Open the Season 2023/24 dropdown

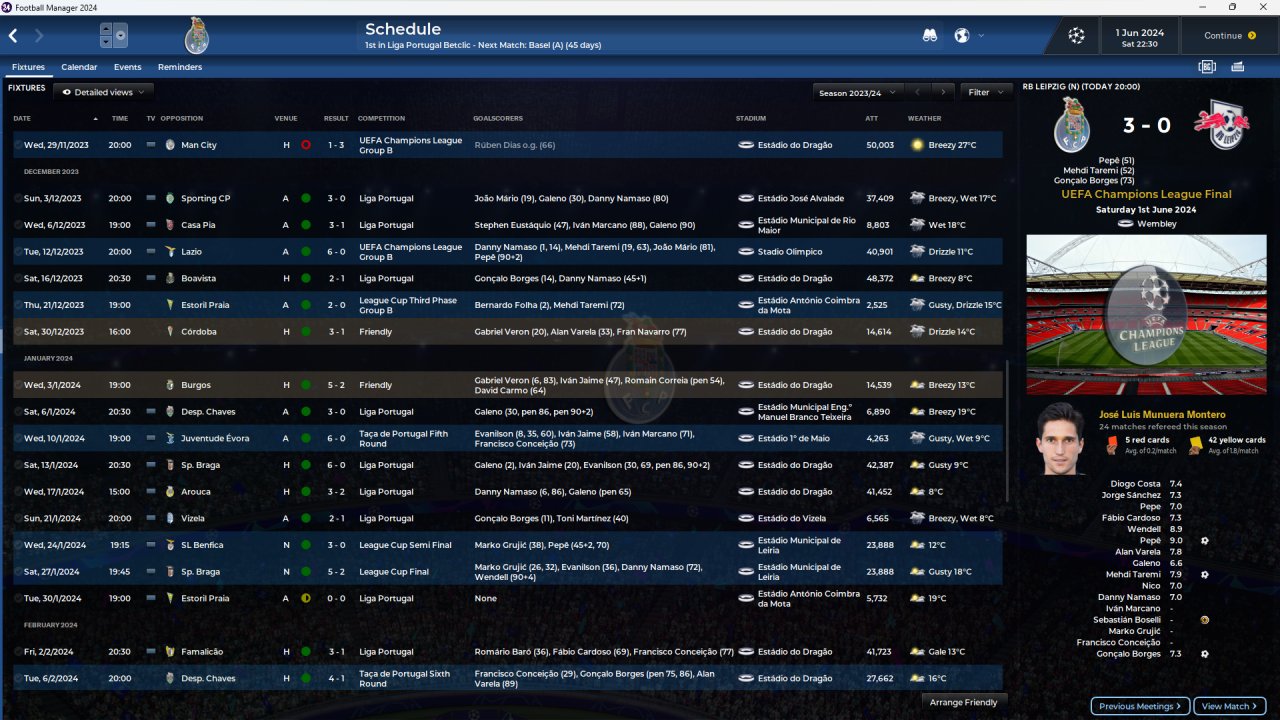pyautogui.click(x=858, y=92)
